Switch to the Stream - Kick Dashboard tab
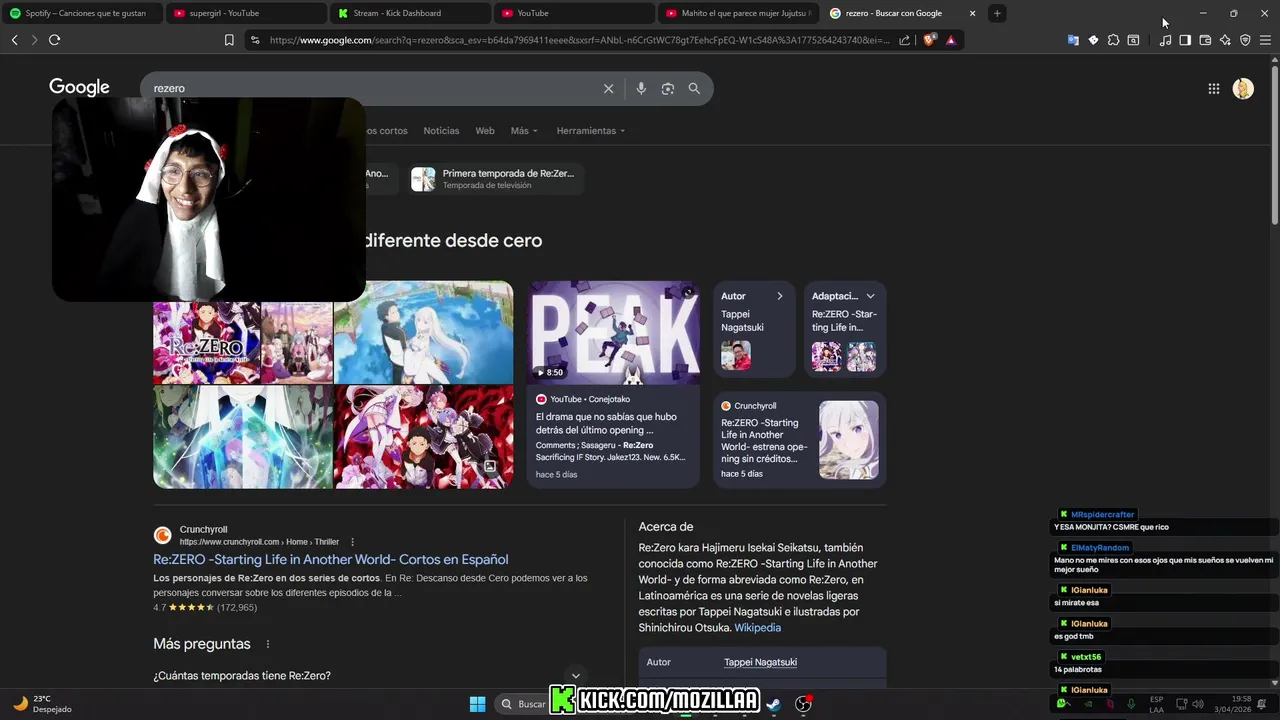 410,13
